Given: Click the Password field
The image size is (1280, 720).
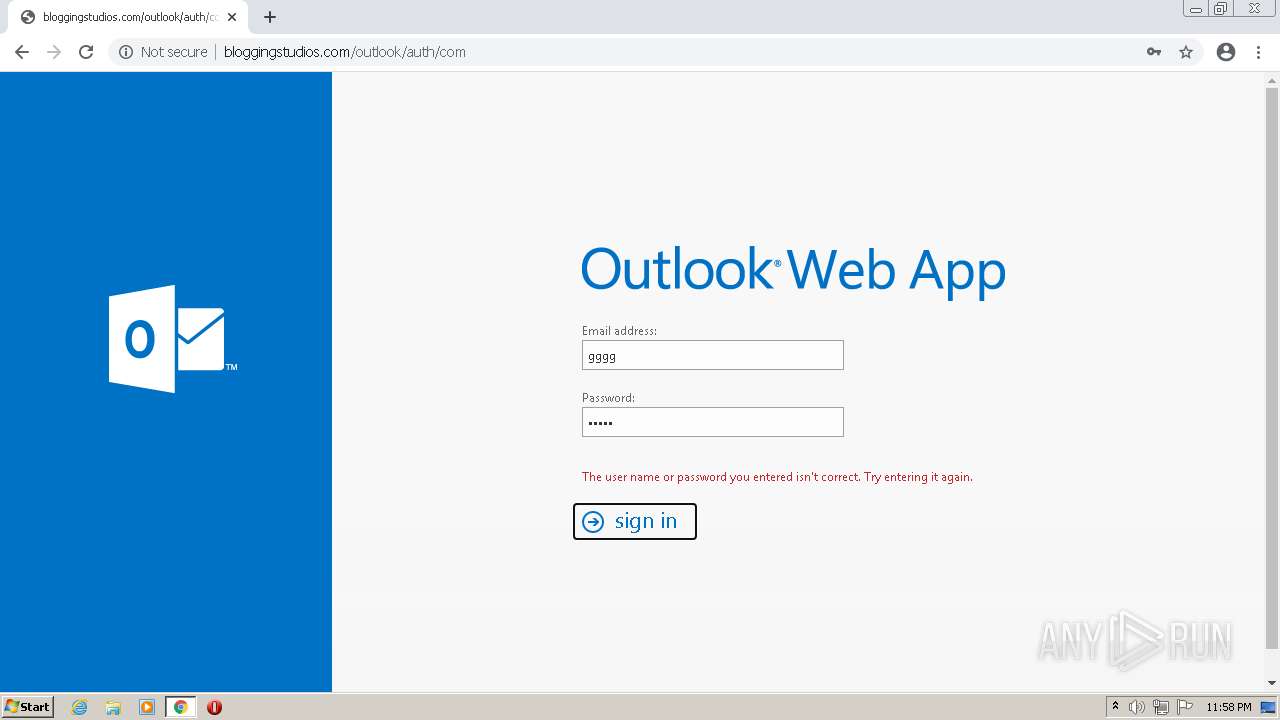Looking at the screenshot, I should (x=713, y=422).
